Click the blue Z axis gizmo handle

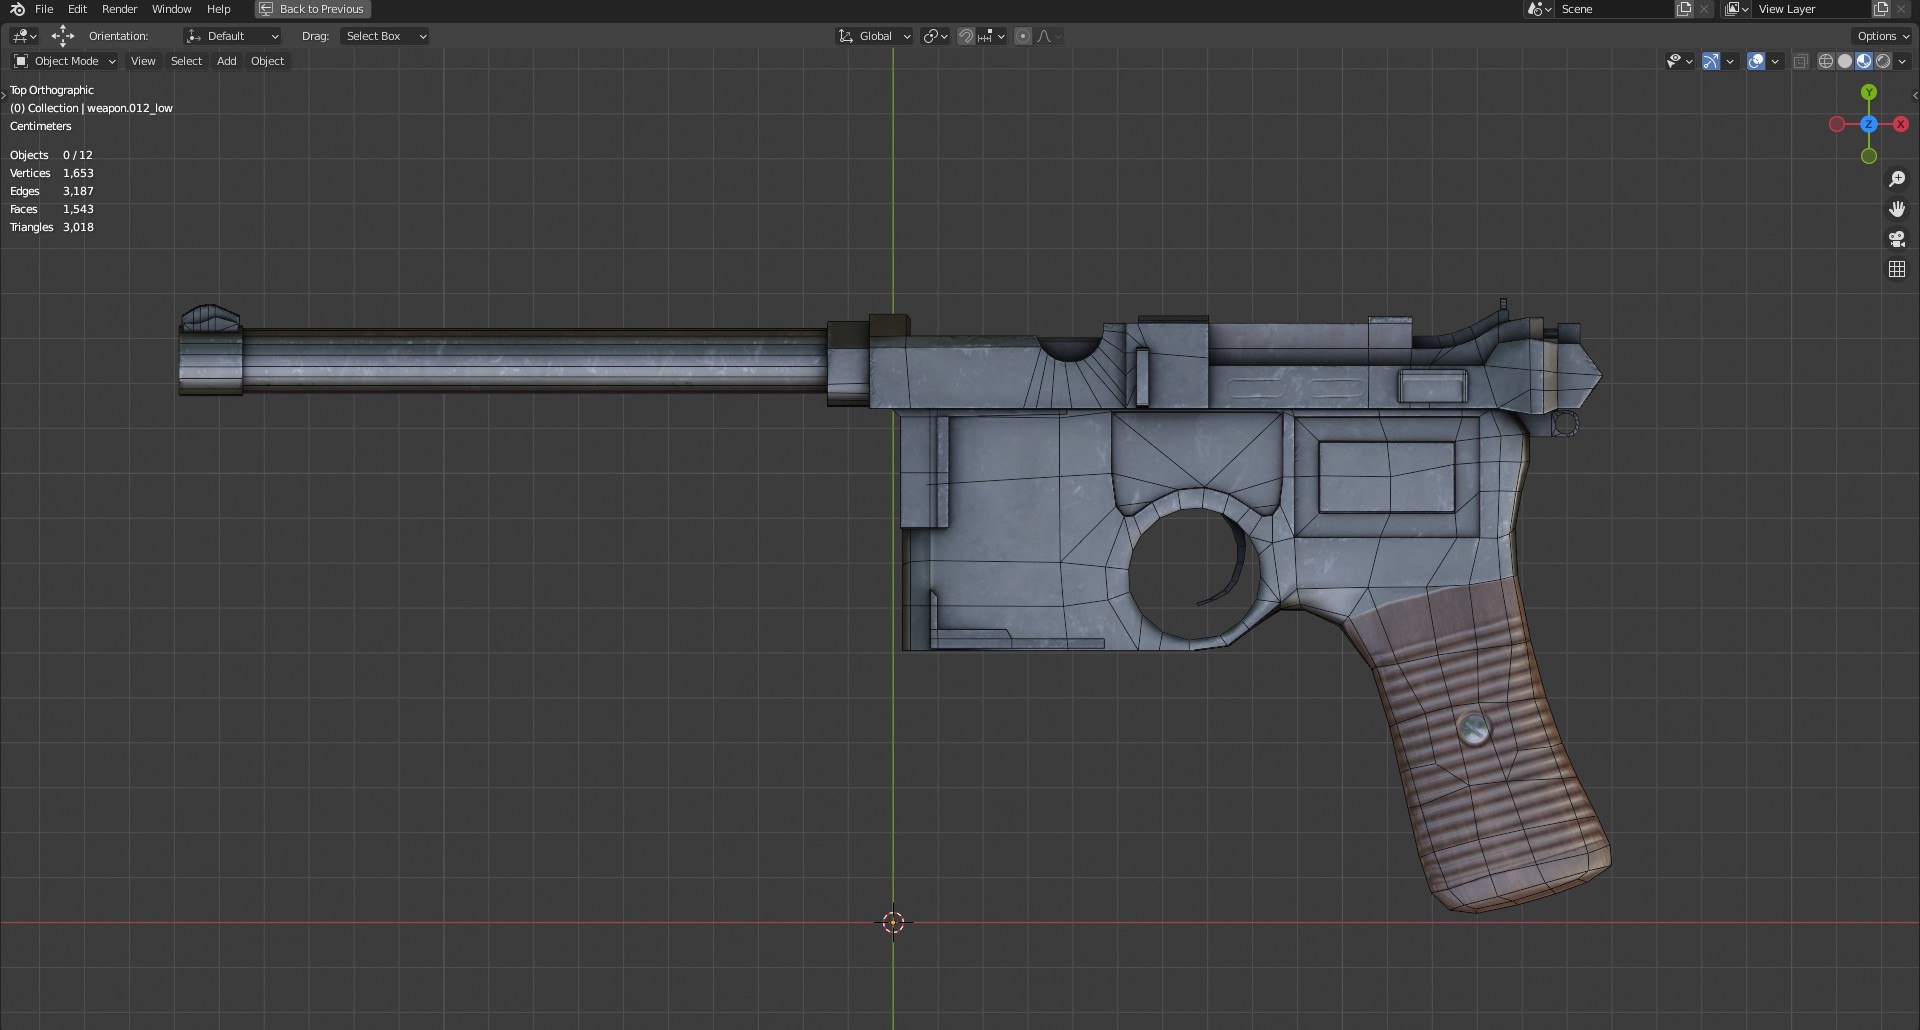point(1869,124)
